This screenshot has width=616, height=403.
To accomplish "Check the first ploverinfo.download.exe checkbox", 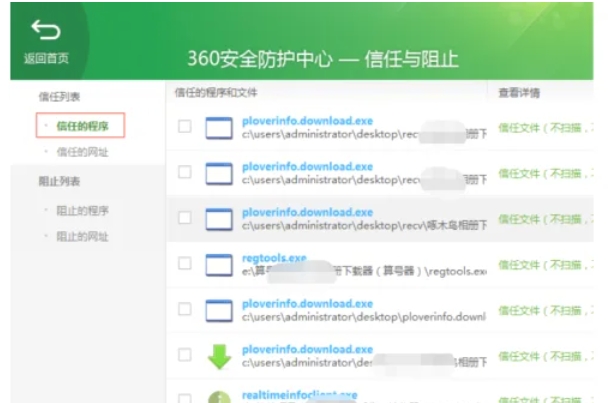I will (x=184, y=127).
